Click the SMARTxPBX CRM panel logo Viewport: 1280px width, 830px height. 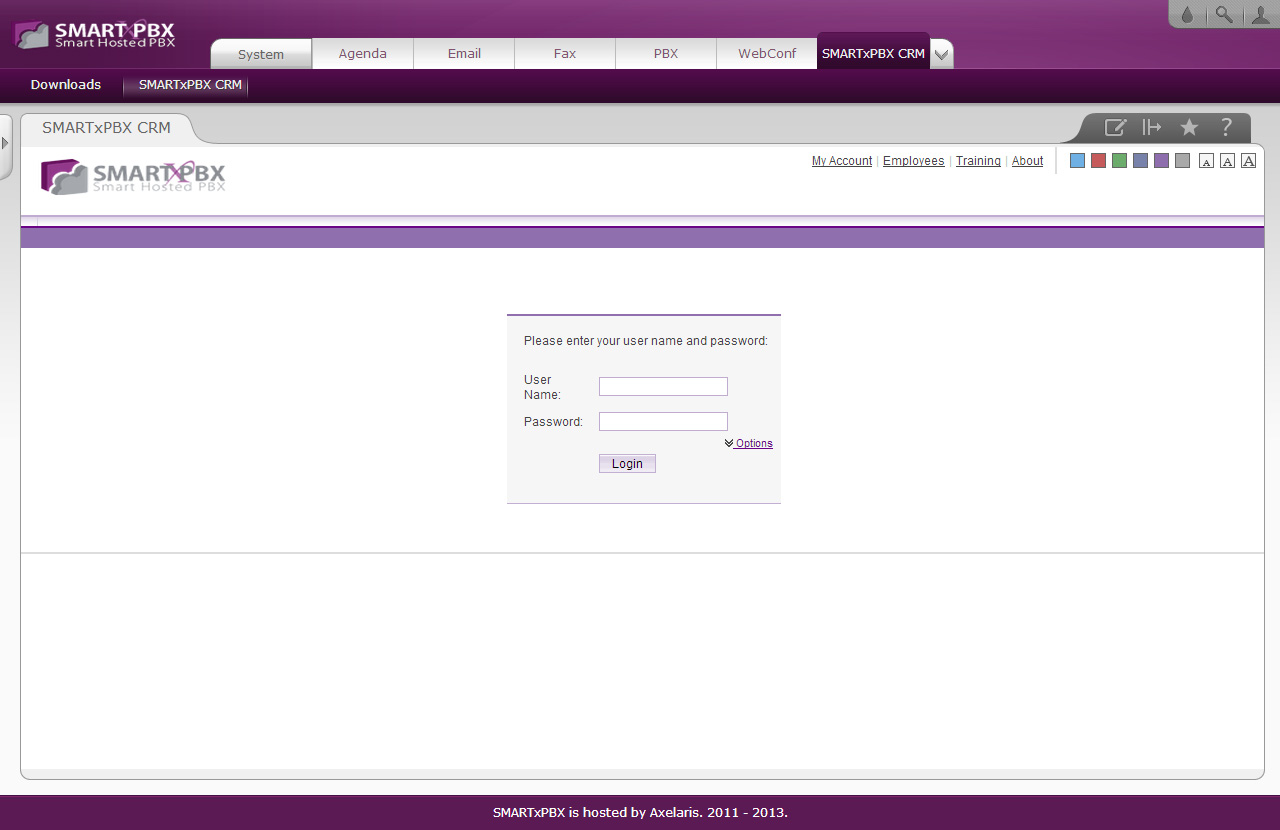(133, 176)
